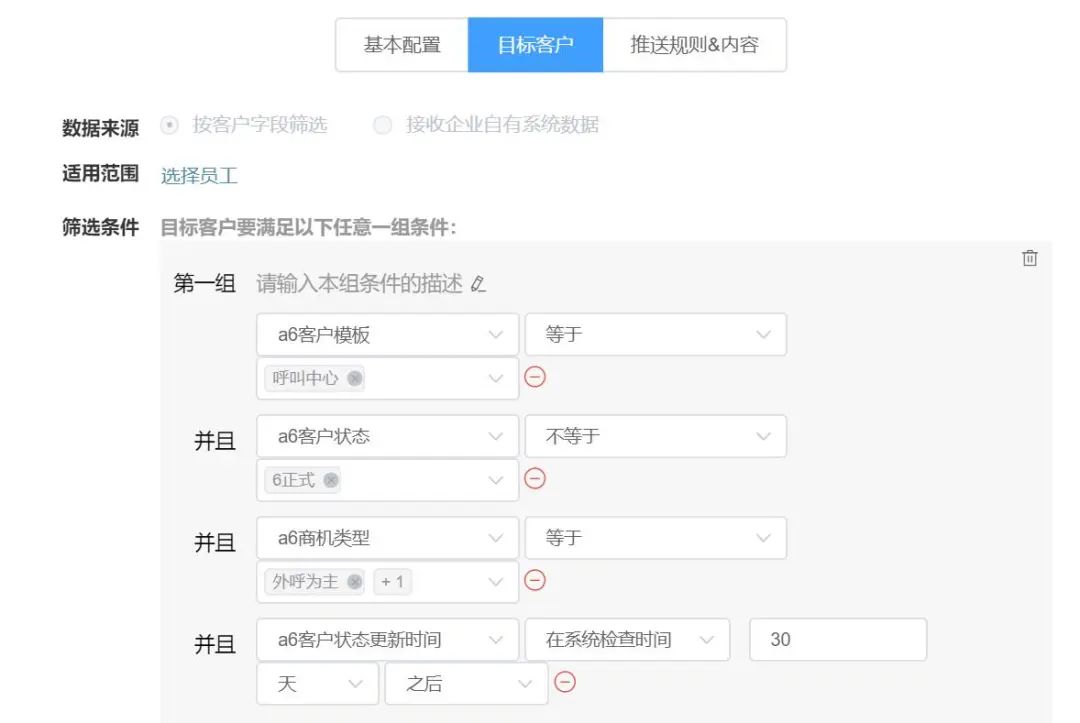Open the 天 unit dropdown
This screenshot has width=1080, height=723.
coord(317,684)
